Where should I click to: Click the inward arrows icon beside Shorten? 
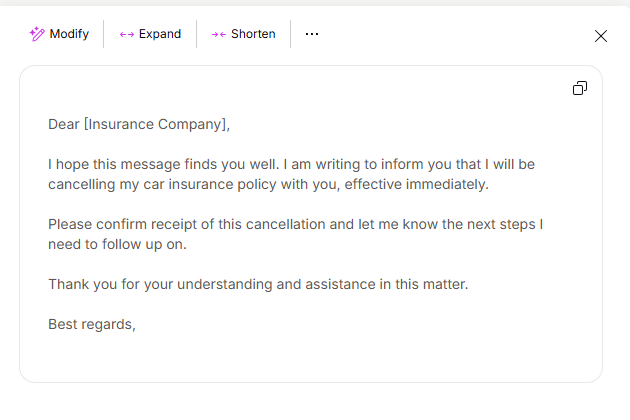point(219,35)
